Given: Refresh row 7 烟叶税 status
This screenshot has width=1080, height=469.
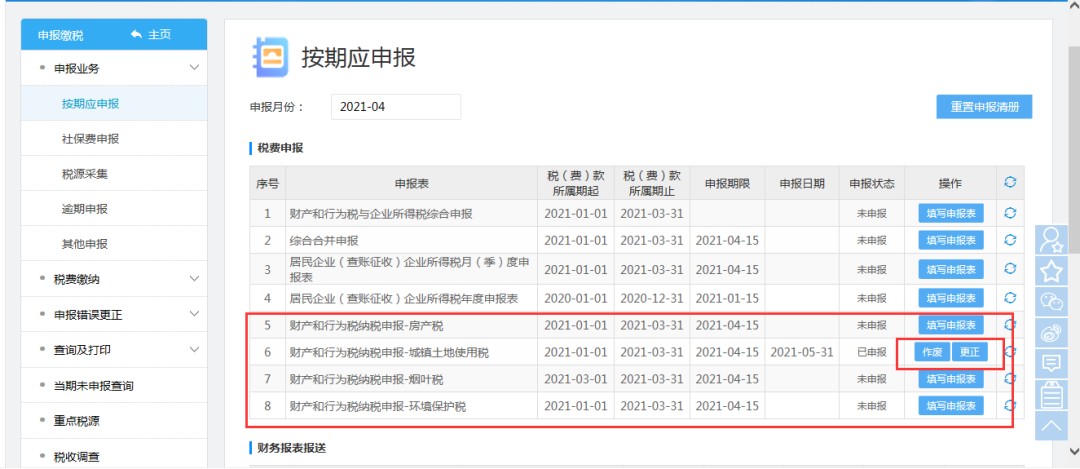Looking at the screenshot, I should point(1010,379).
